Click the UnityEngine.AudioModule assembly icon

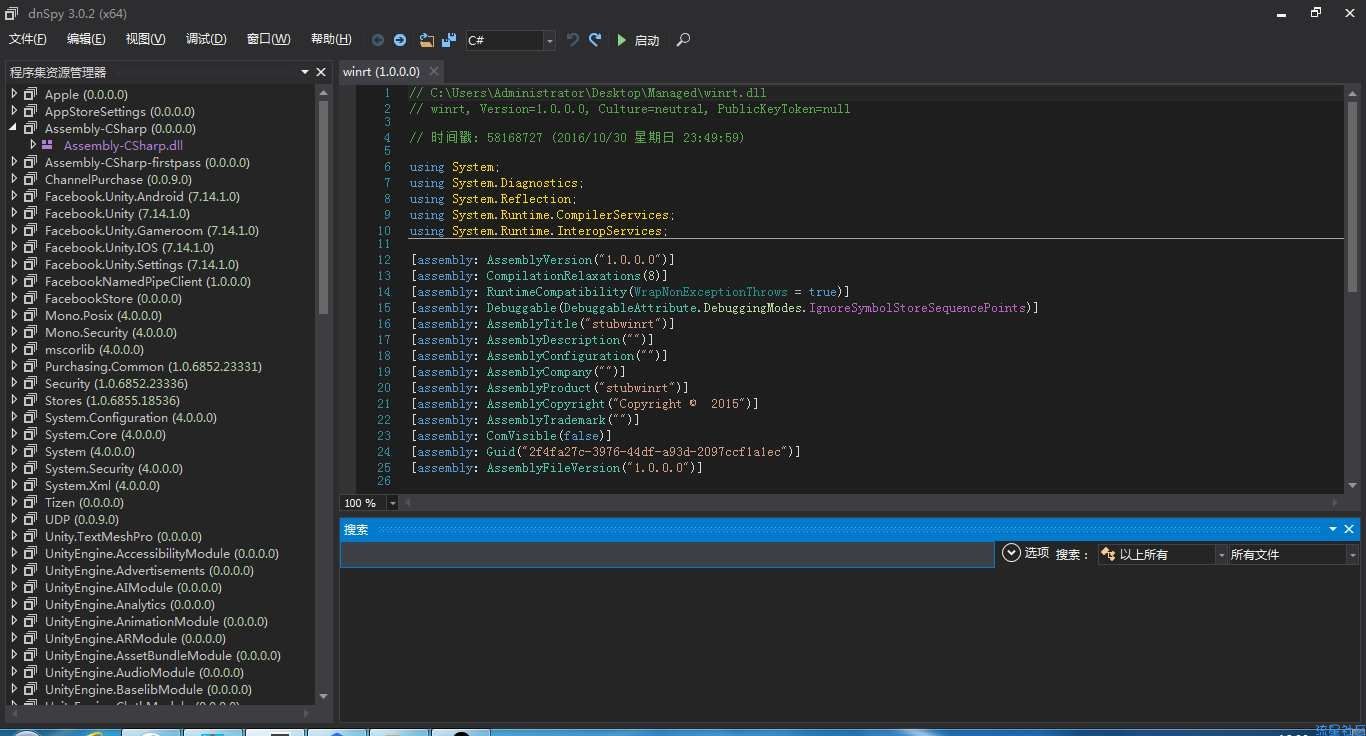point(31,672)
